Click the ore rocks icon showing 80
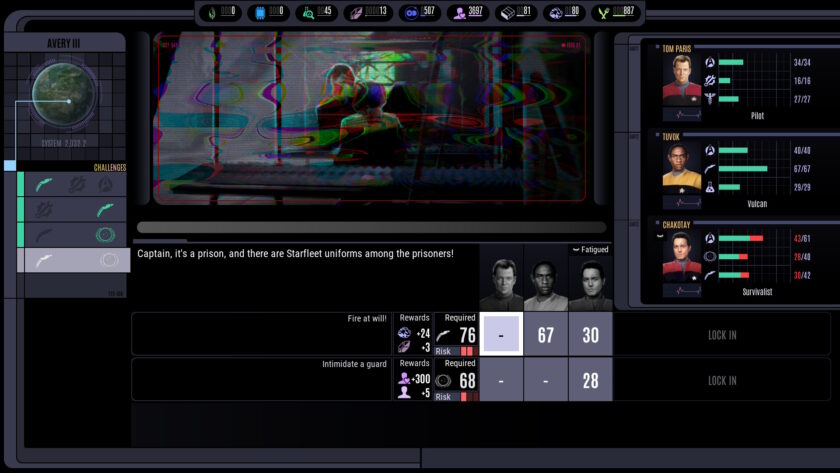Screen dimensions: 840x473 556,13
